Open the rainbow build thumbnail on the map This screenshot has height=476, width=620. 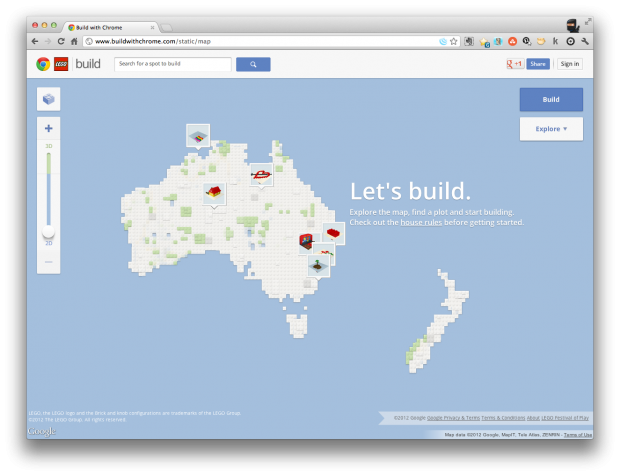[x=198, y=136]
